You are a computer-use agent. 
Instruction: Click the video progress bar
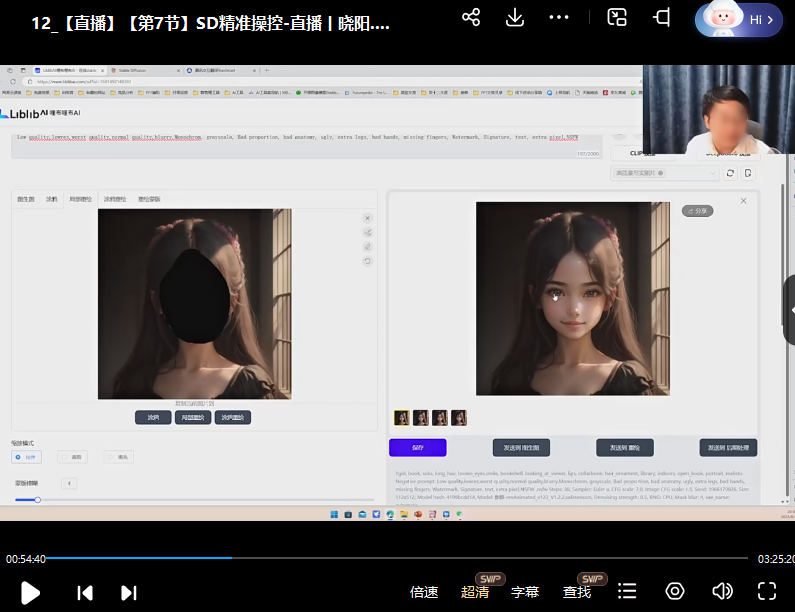pos(400,558)
